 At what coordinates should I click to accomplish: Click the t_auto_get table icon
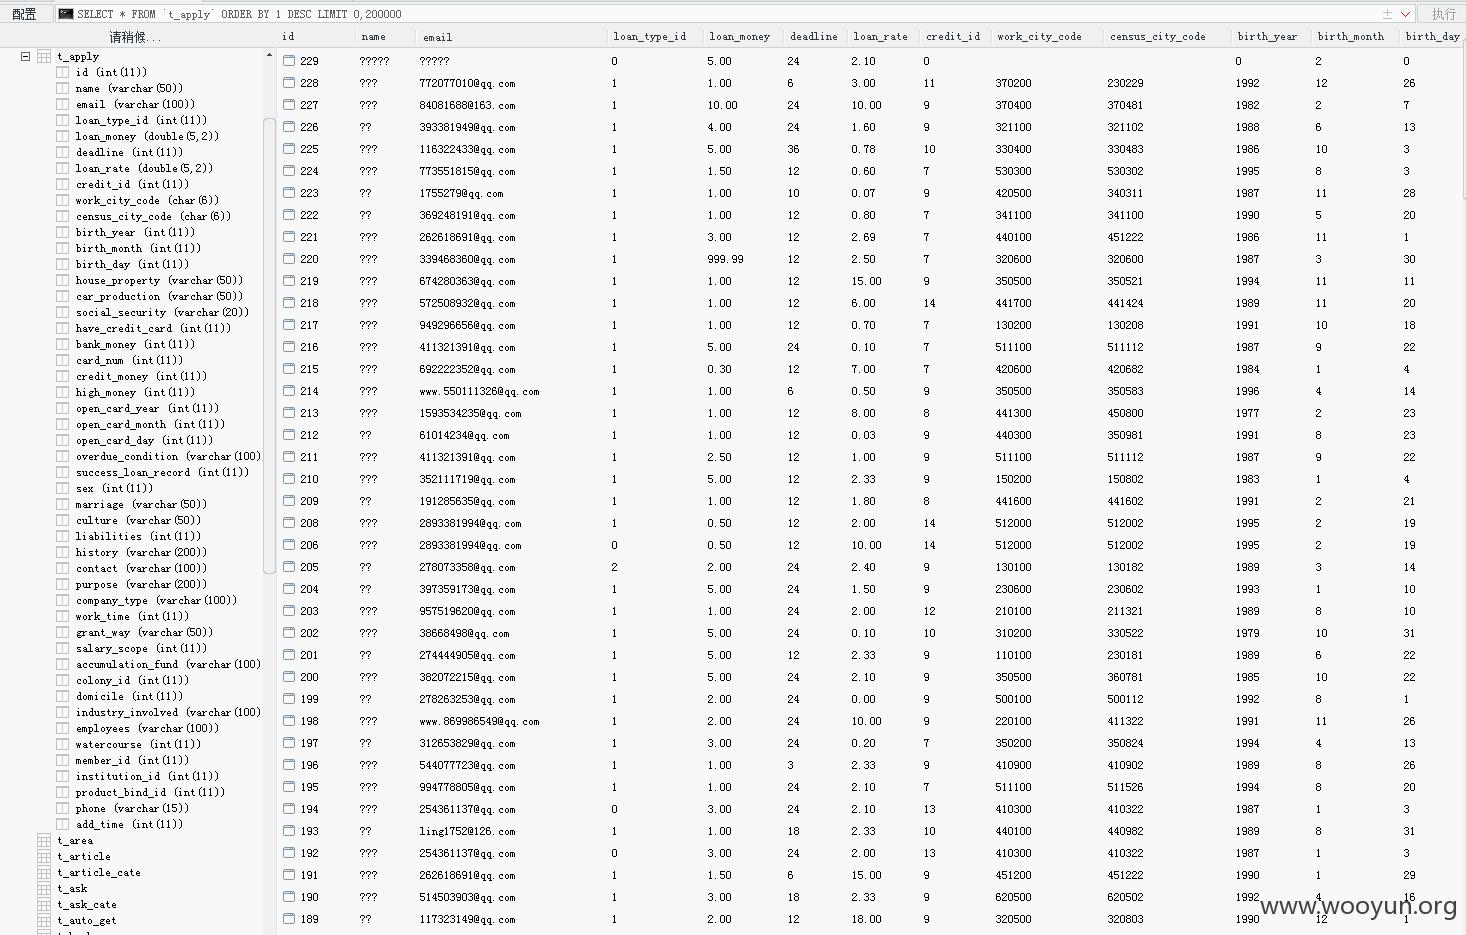point(44,921)
